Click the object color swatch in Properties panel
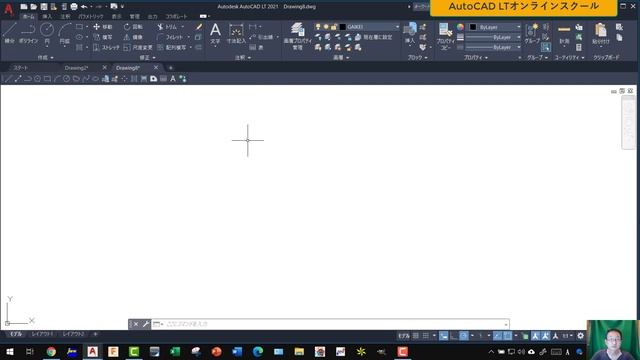Screen dimensions: 640x360 click(473, 27)
